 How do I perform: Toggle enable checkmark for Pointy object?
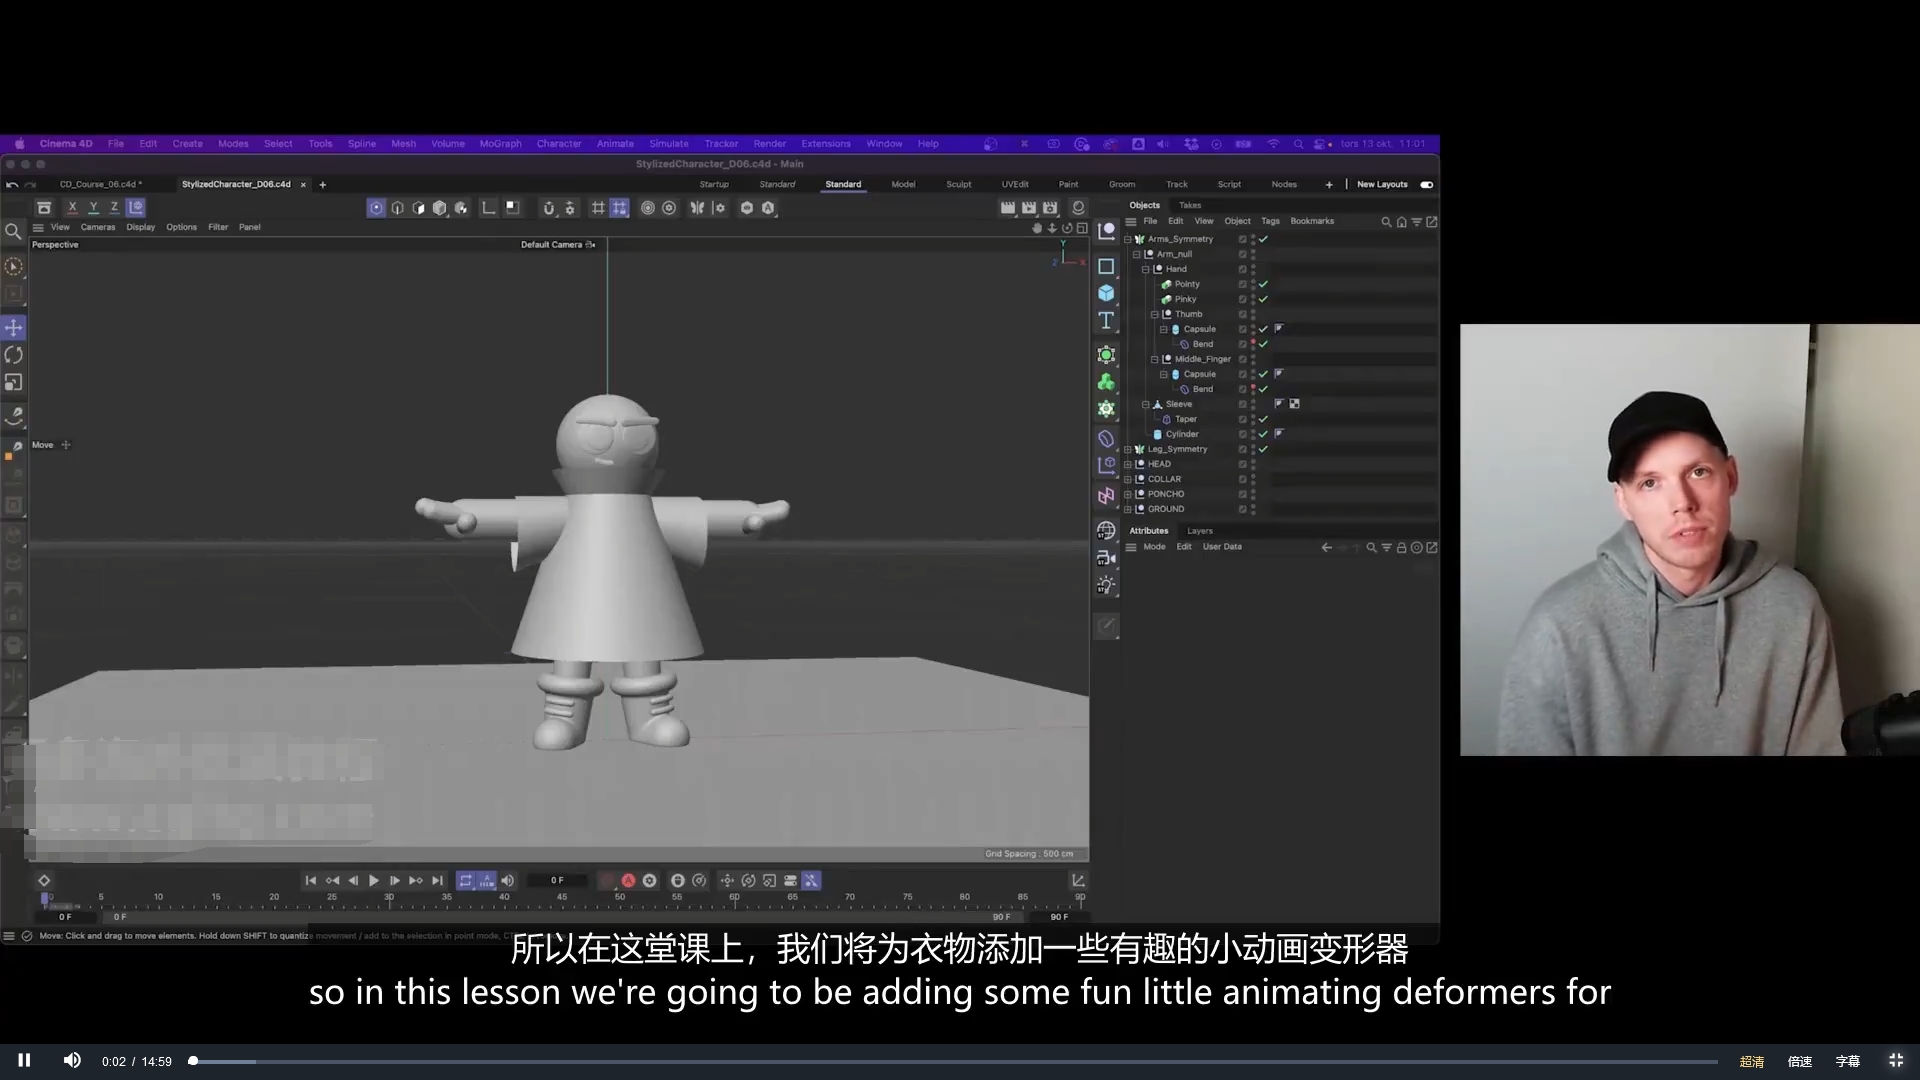coord(1263,285)
